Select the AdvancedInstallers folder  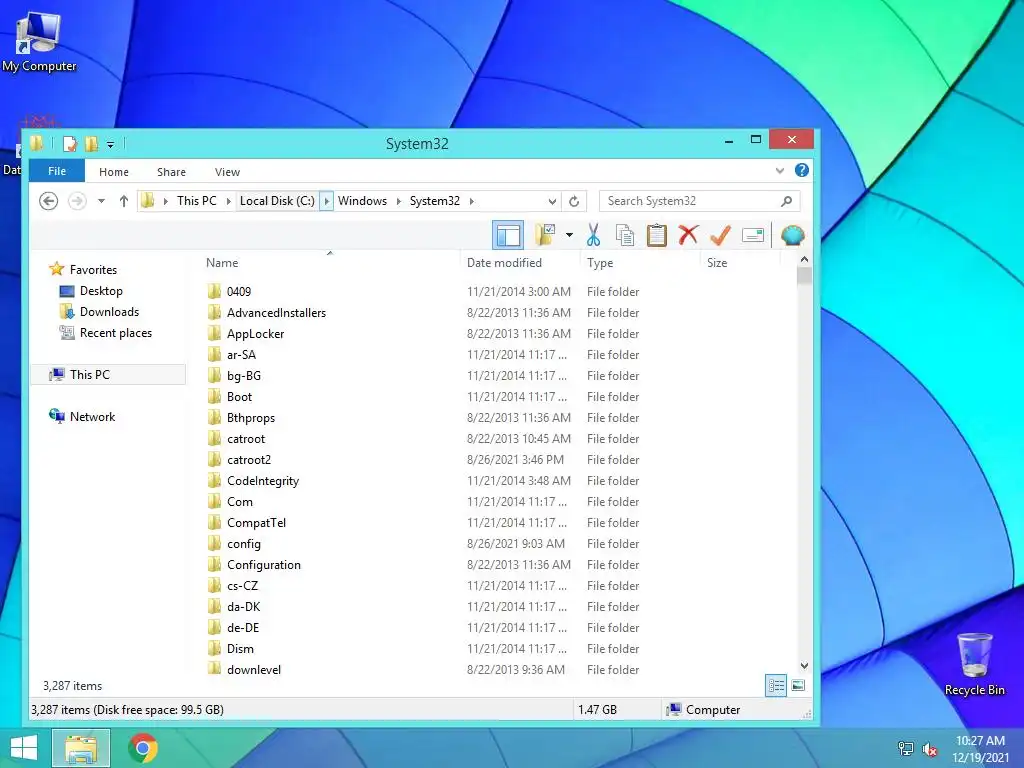(x=276, y=312)
